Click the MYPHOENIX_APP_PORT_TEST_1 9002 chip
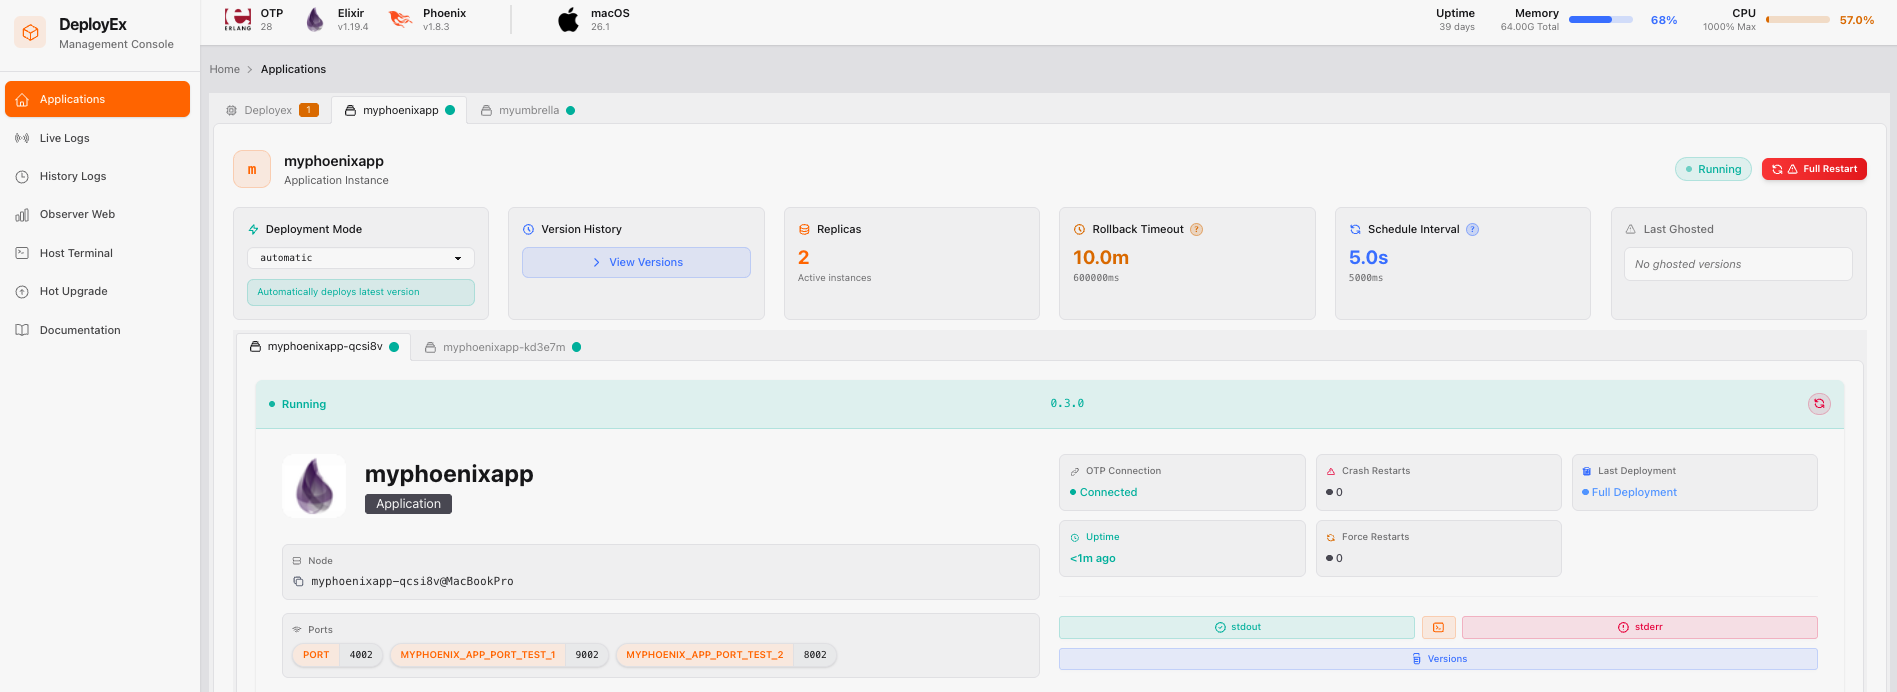Image resolution: width=1897 pixels, height=692 pixels. (x=499, y=655)
